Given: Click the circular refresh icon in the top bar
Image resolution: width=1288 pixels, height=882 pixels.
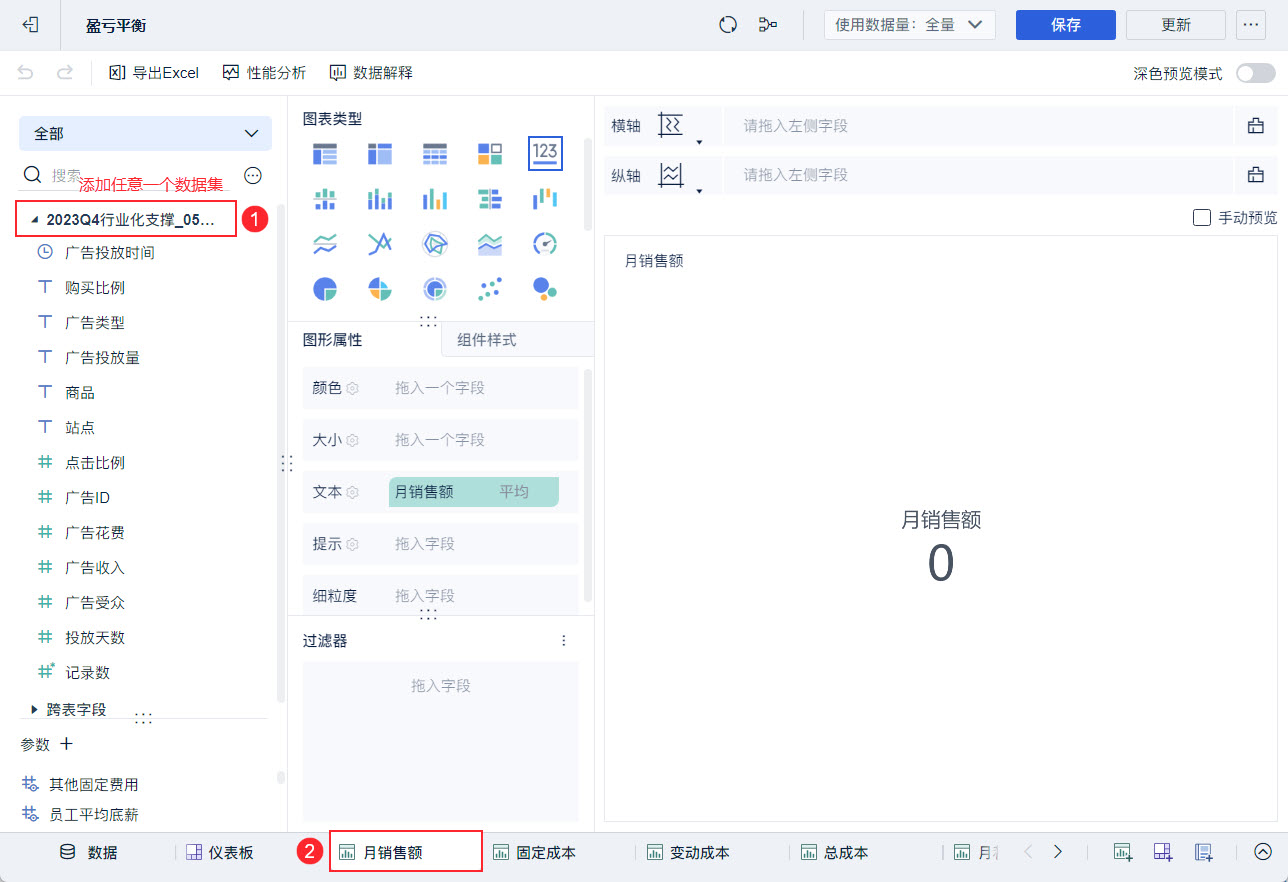Looking at the screenshot, I should pyautogui.click(x=728, y=25).
